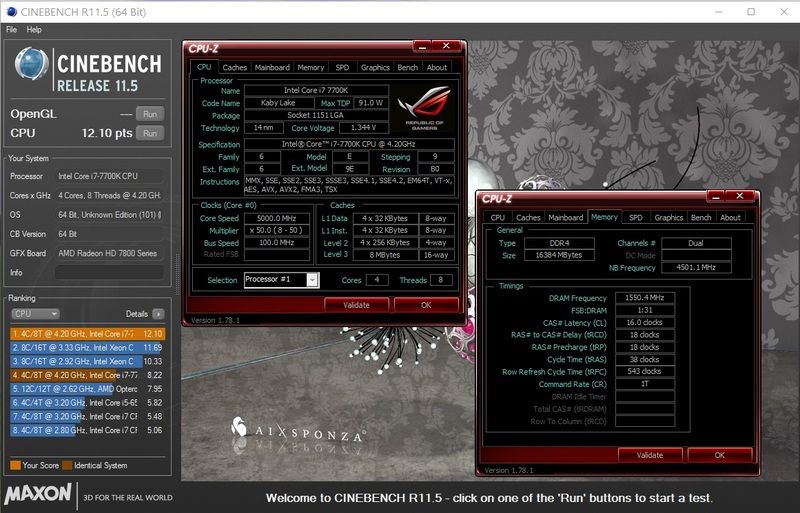Switch to Memory tab in first CPU-Z window
Image resolution: width=800 pixels, height=513 pixels.
[311, 67]
